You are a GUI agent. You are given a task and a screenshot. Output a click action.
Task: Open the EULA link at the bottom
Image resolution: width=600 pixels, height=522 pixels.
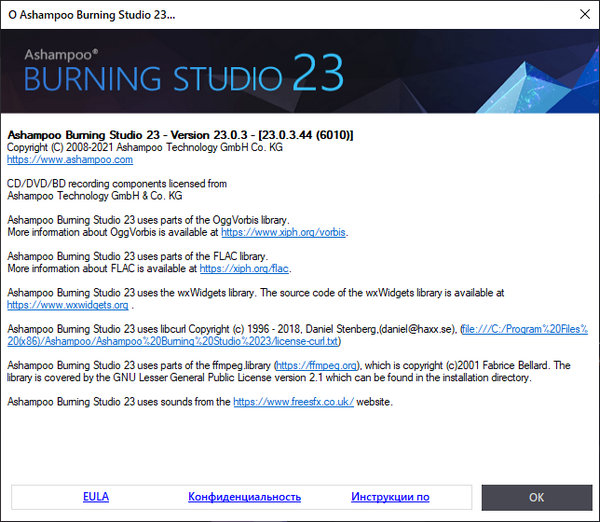click(96, 497)
